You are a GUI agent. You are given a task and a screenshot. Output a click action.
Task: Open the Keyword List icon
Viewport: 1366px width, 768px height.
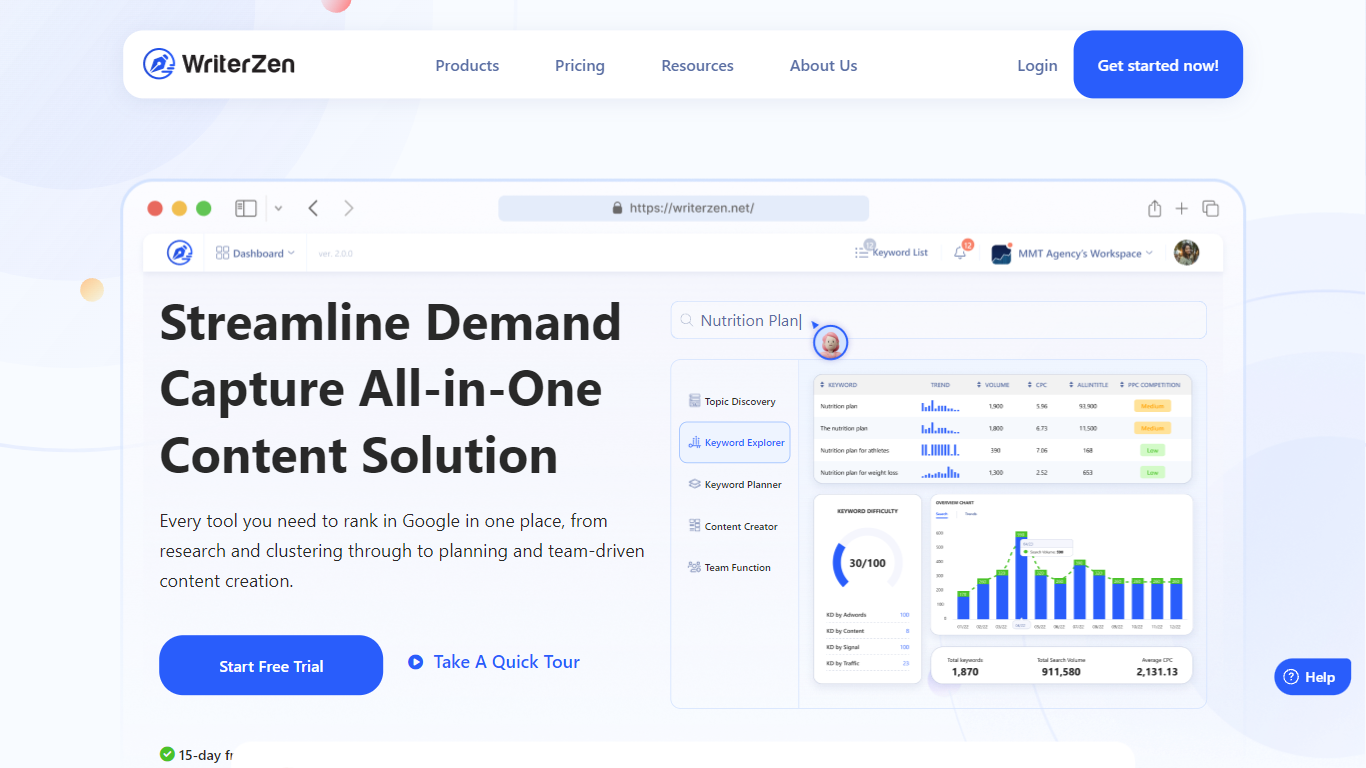tap(862, 253)
